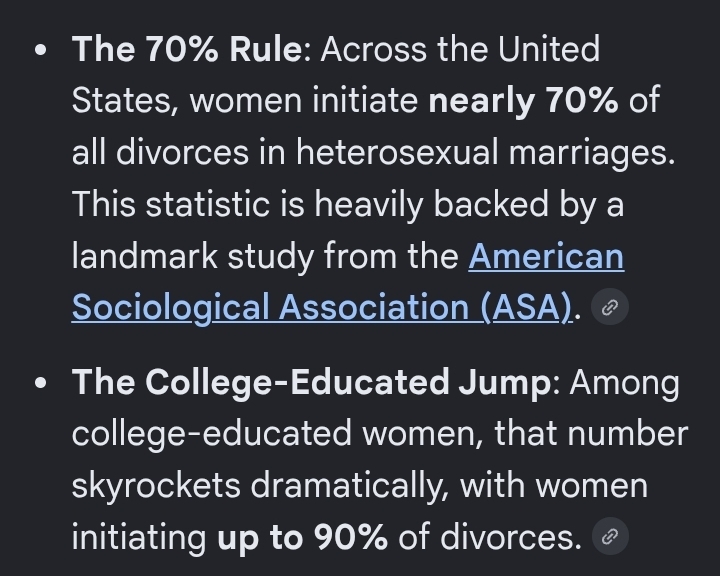Click the bullet before 'The 70% Rule'
720x576 pixels.
click(40, 50)
